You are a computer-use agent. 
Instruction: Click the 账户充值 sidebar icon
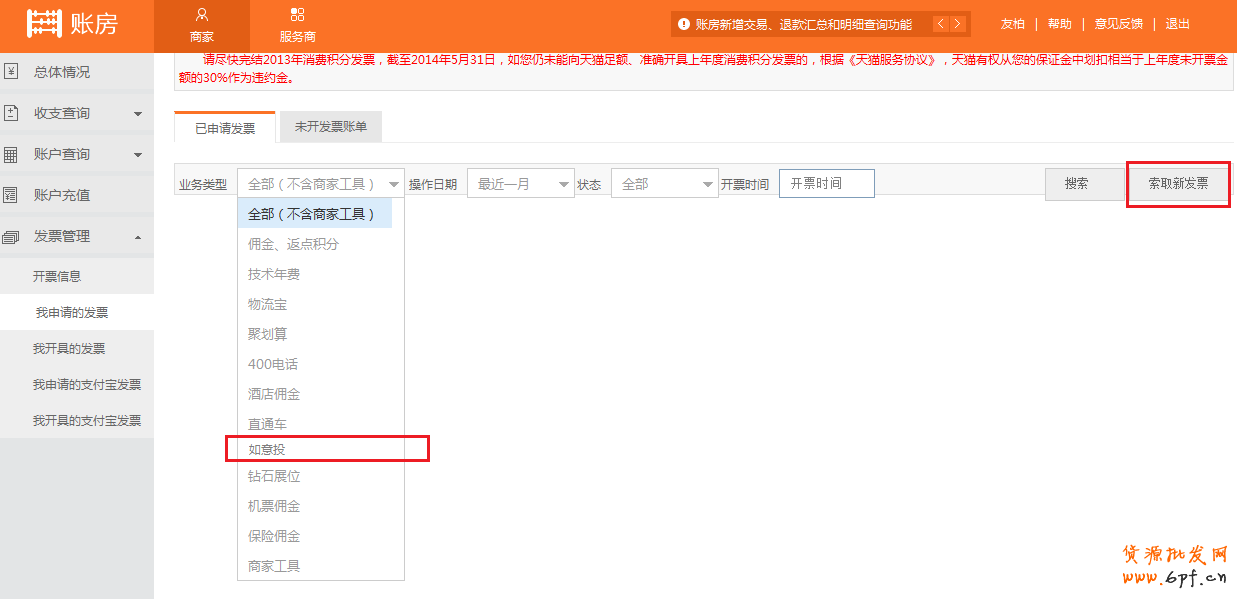tap(12, 195)
